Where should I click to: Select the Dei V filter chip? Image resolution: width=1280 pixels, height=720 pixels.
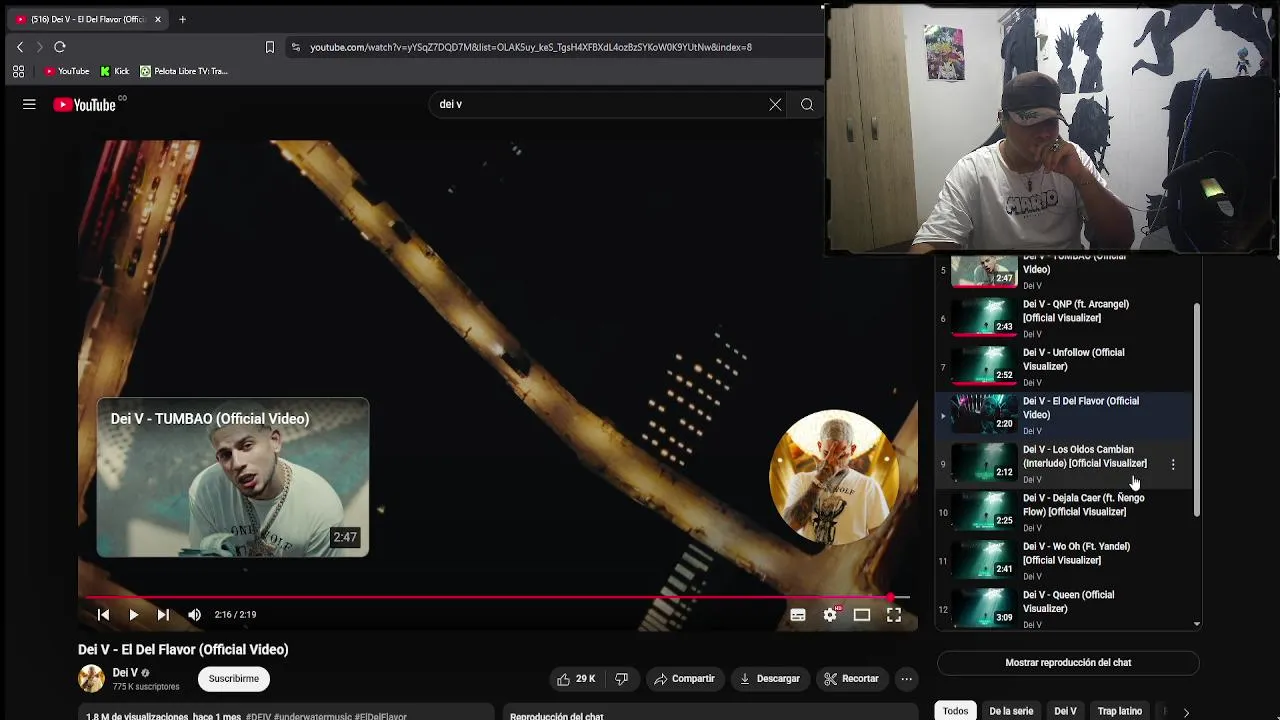(1065, 711)
